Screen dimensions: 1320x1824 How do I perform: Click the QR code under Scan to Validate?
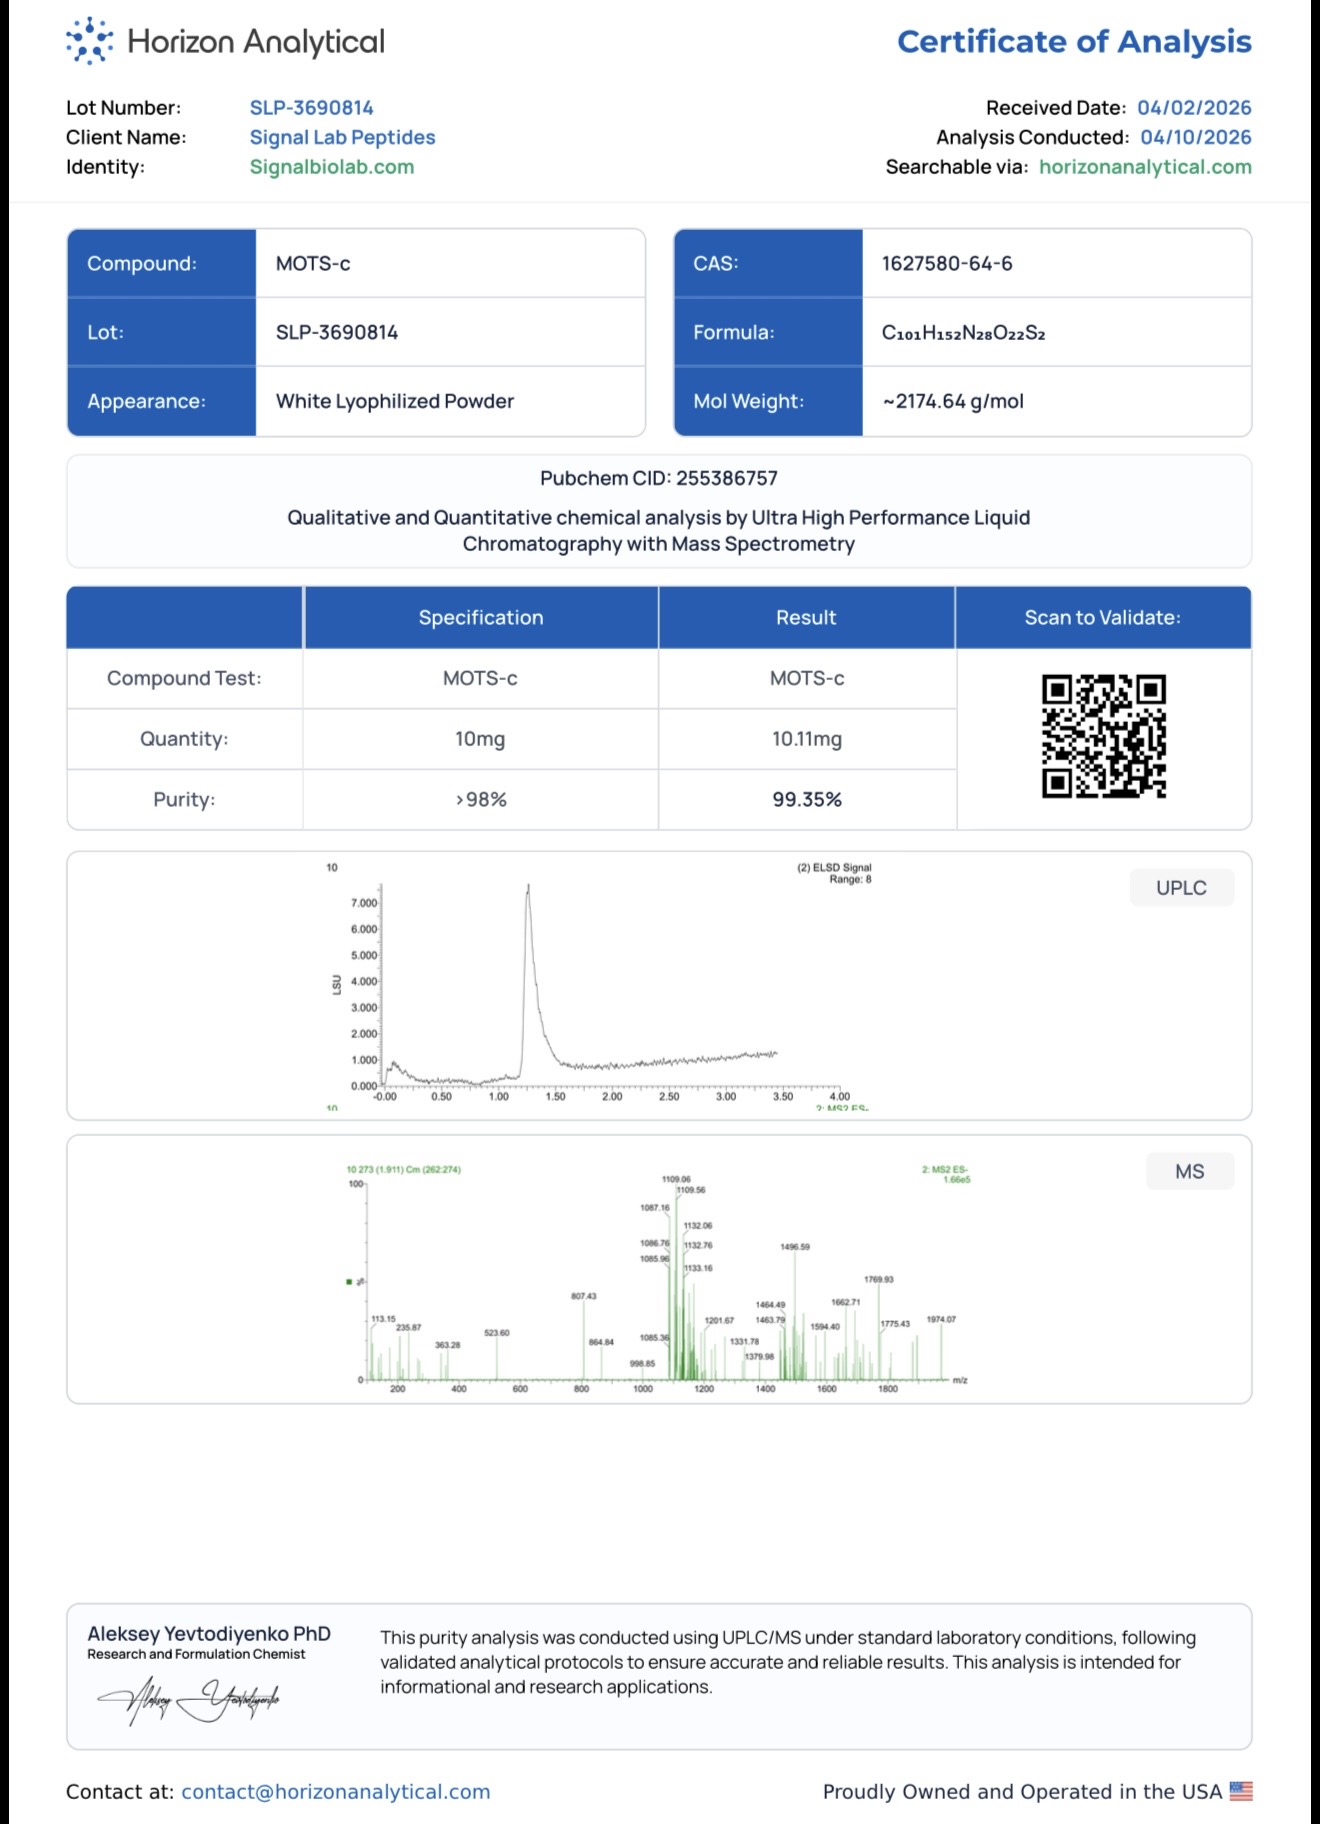(1104, 736)
